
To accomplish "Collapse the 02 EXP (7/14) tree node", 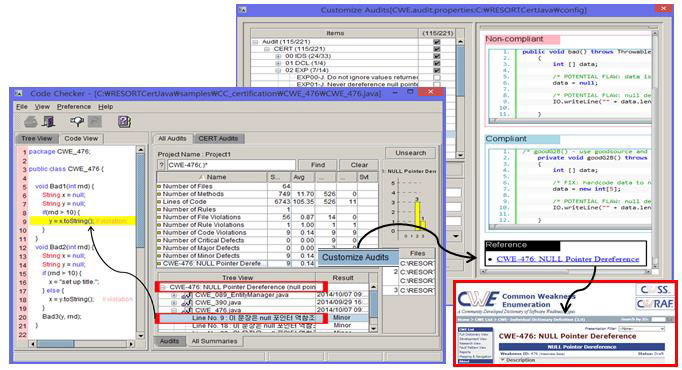I will point(278,70).
